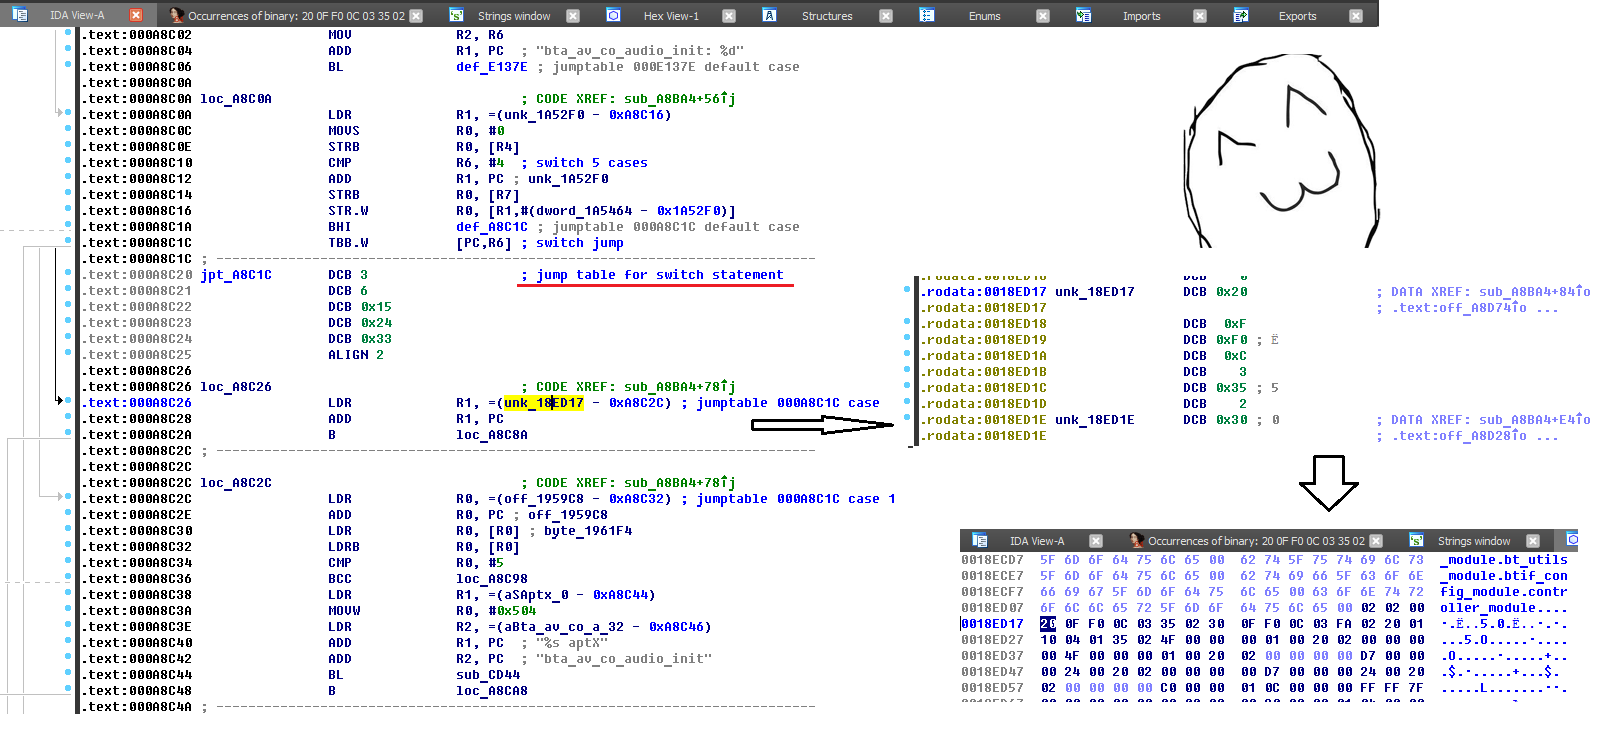
Task: Close Occurrences tab in lower hex panel
Action: [x=1376, y=541]
